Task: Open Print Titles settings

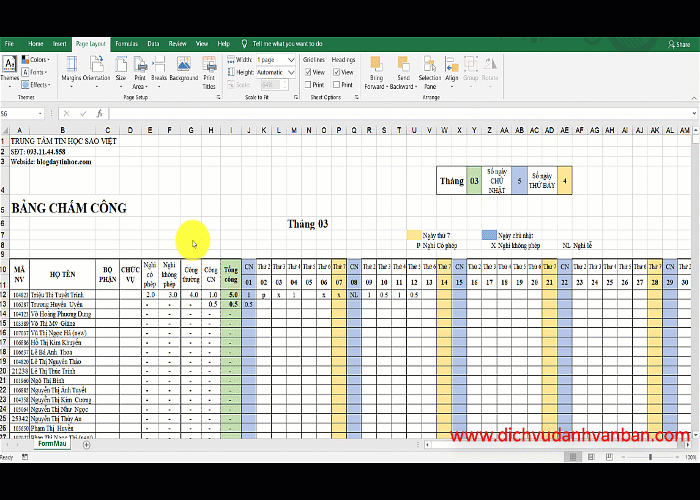Action: [x=209, y=72]
